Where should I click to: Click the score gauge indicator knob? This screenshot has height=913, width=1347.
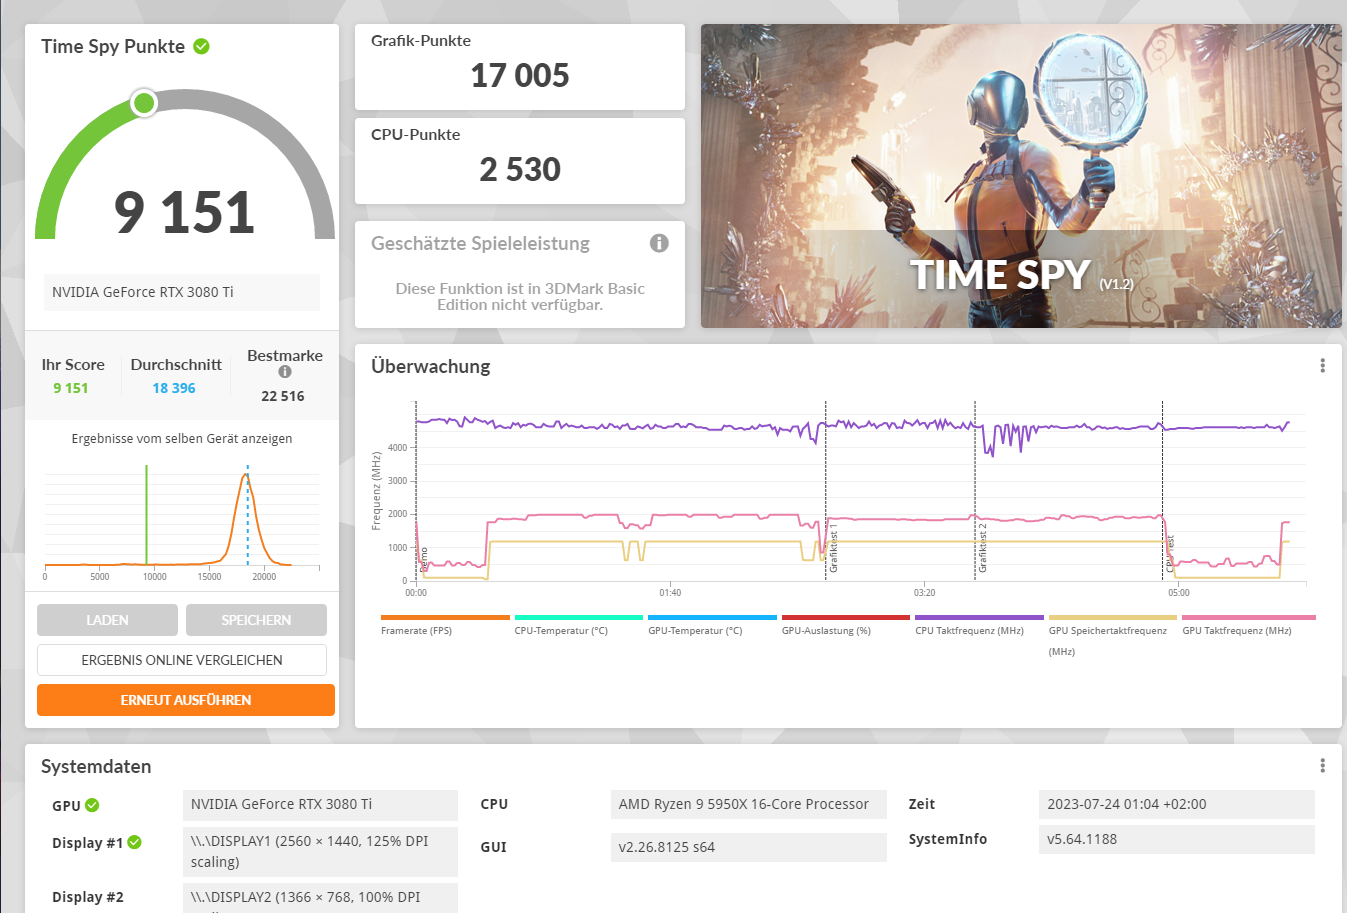tap(144, 103)
